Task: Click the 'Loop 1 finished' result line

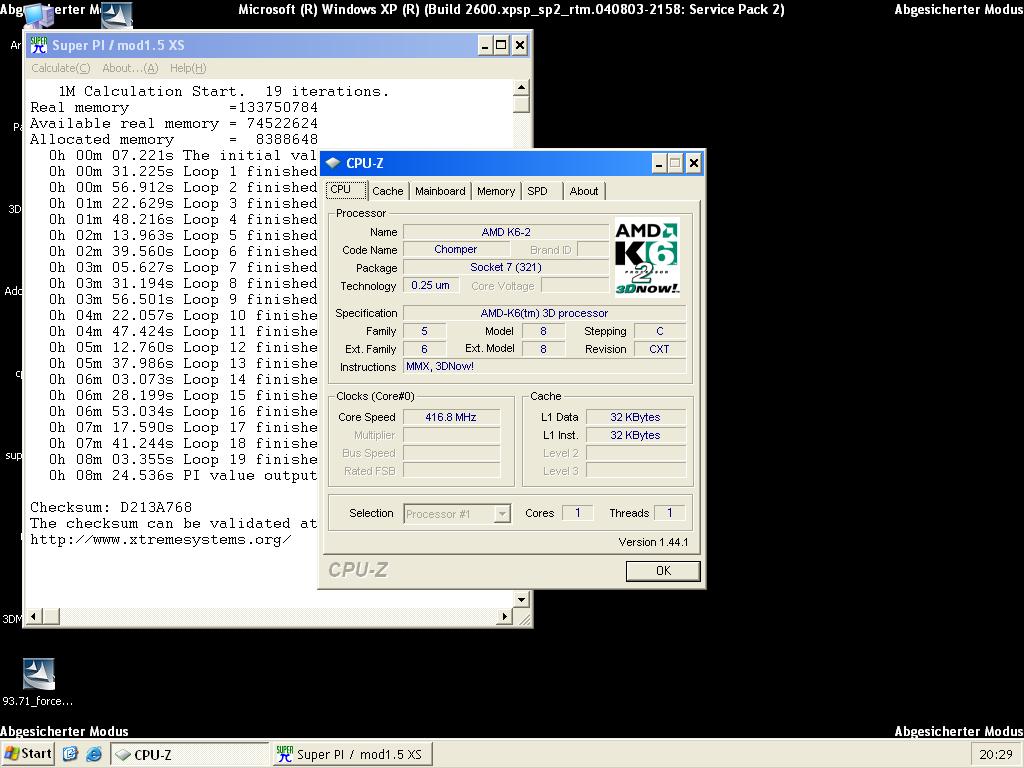Action: (183, 172)
